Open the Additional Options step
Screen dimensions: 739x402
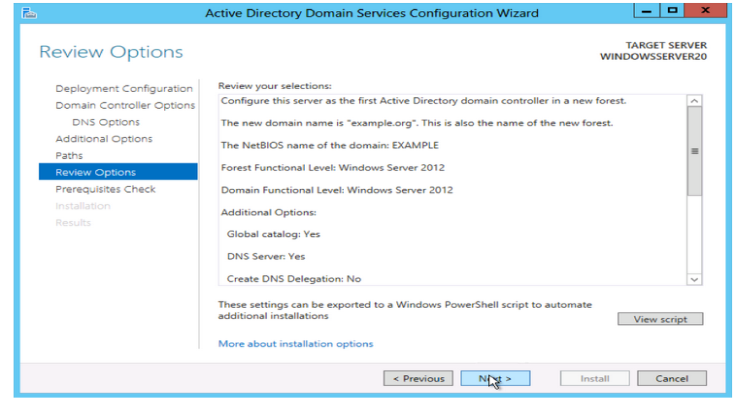click(x=104, y=139)
